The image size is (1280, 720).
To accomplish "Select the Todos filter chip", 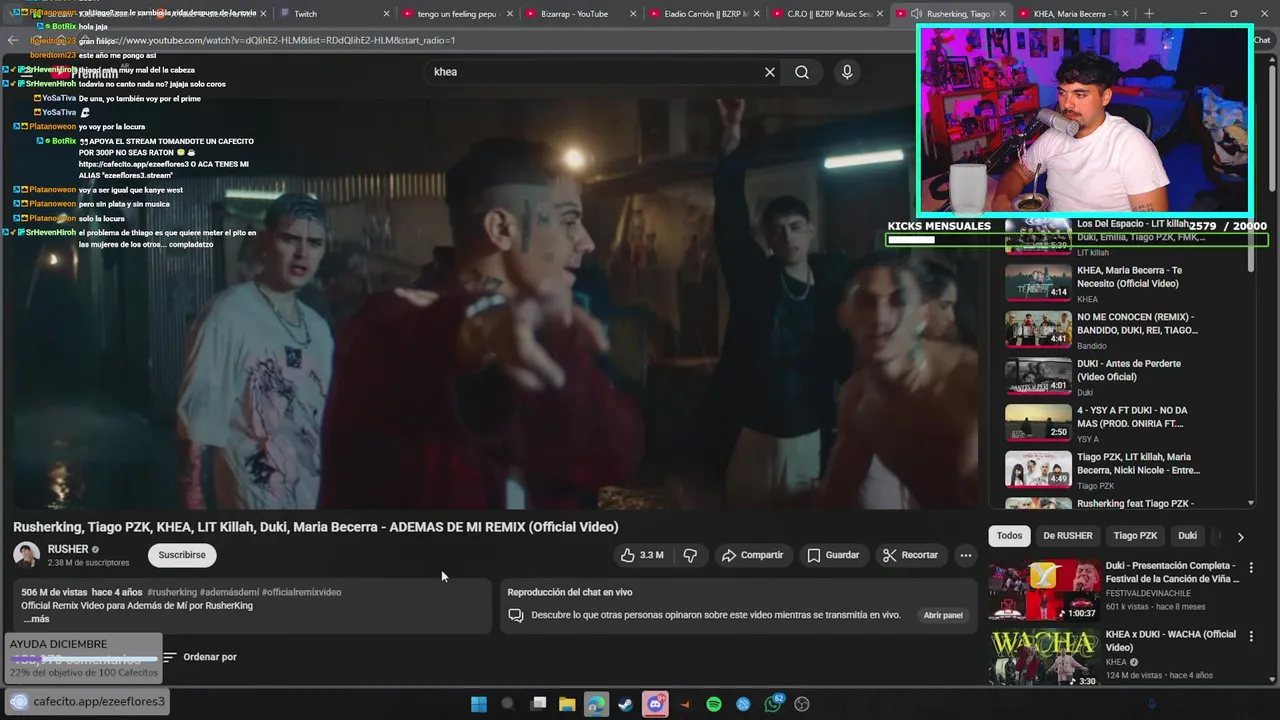I will pyautogui.click(x=1009, y=536).
